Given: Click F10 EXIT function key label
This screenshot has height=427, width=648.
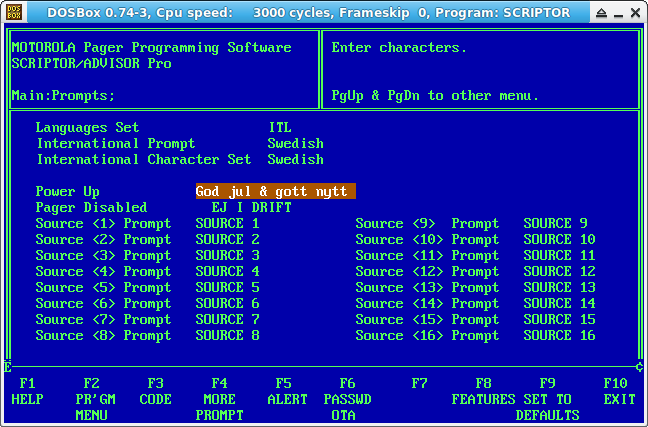Looking at the screenshot, I should 619,391.
